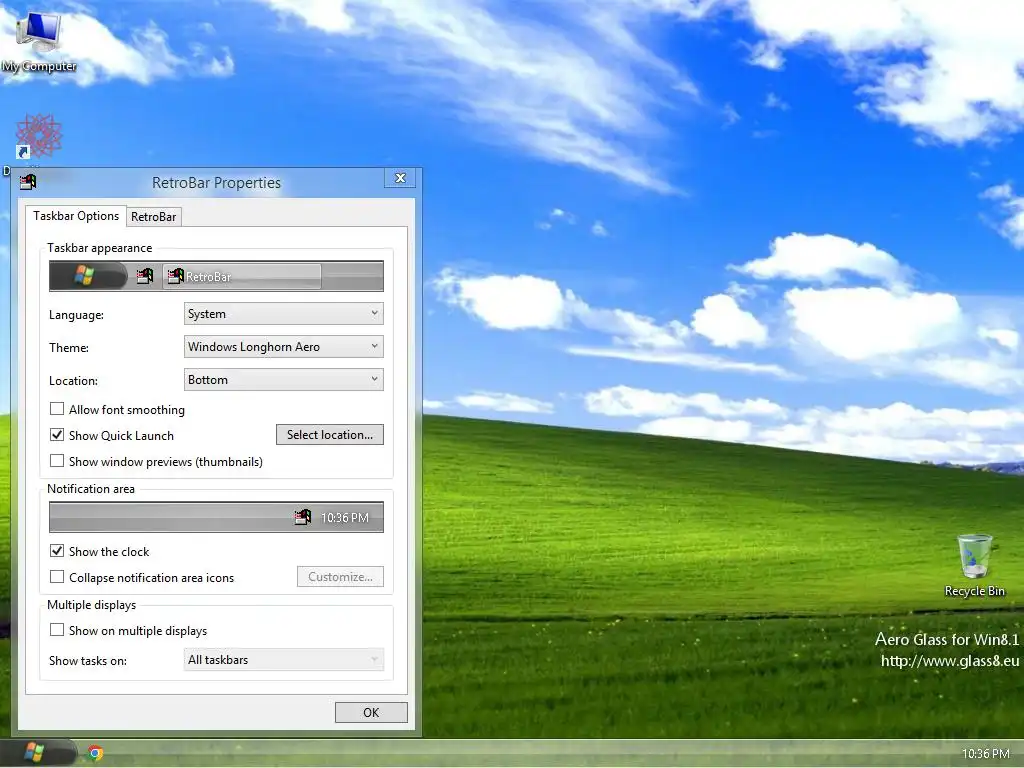The image size is (1024, 768).
Task: Click the Theme: label
Action: pos(69,347)
